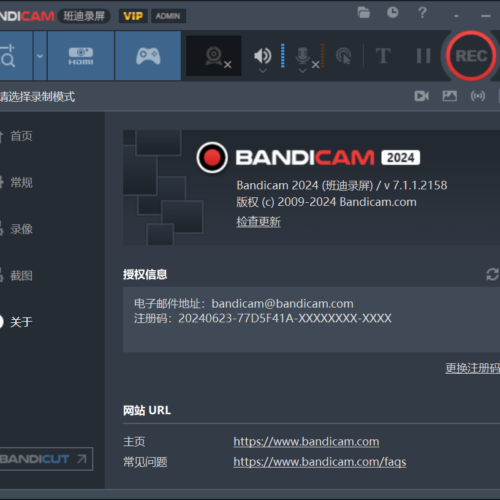Click the 班迪录屏 title label

coord(84,16)
